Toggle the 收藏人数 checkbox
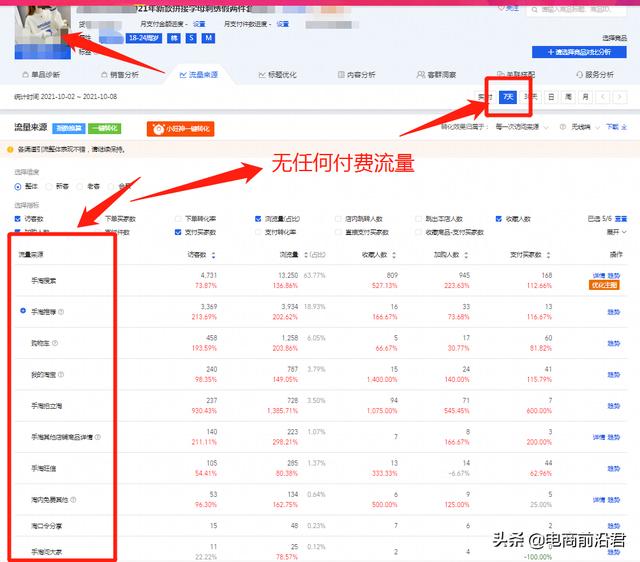The width and height of the screenshot is (640, 562). pos(499,219)
